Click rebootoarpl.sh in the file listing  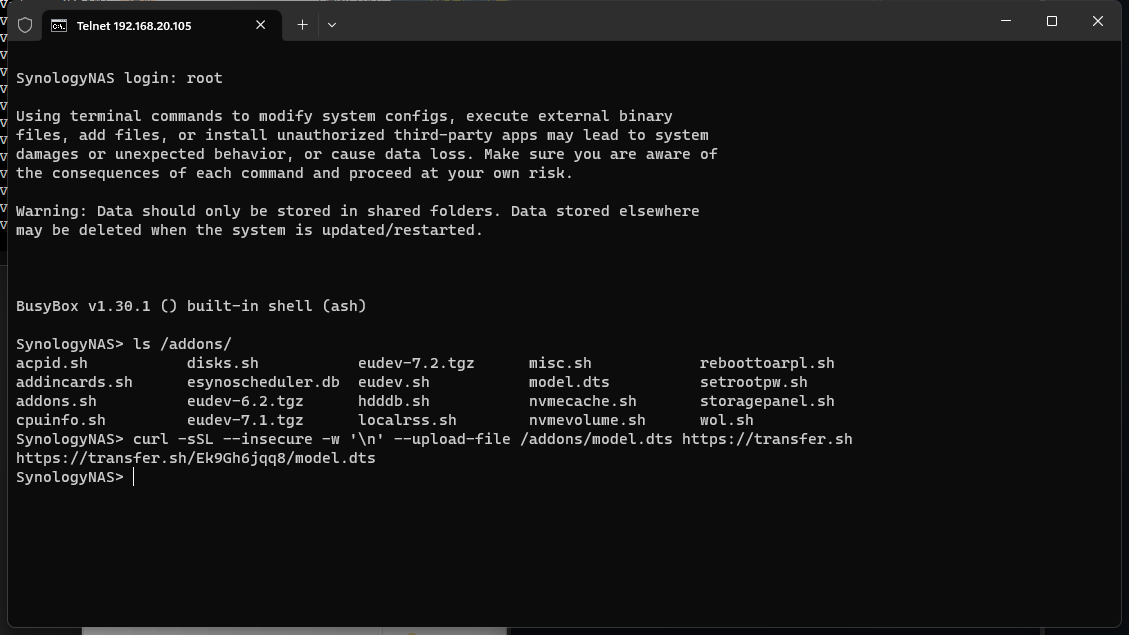767,363
